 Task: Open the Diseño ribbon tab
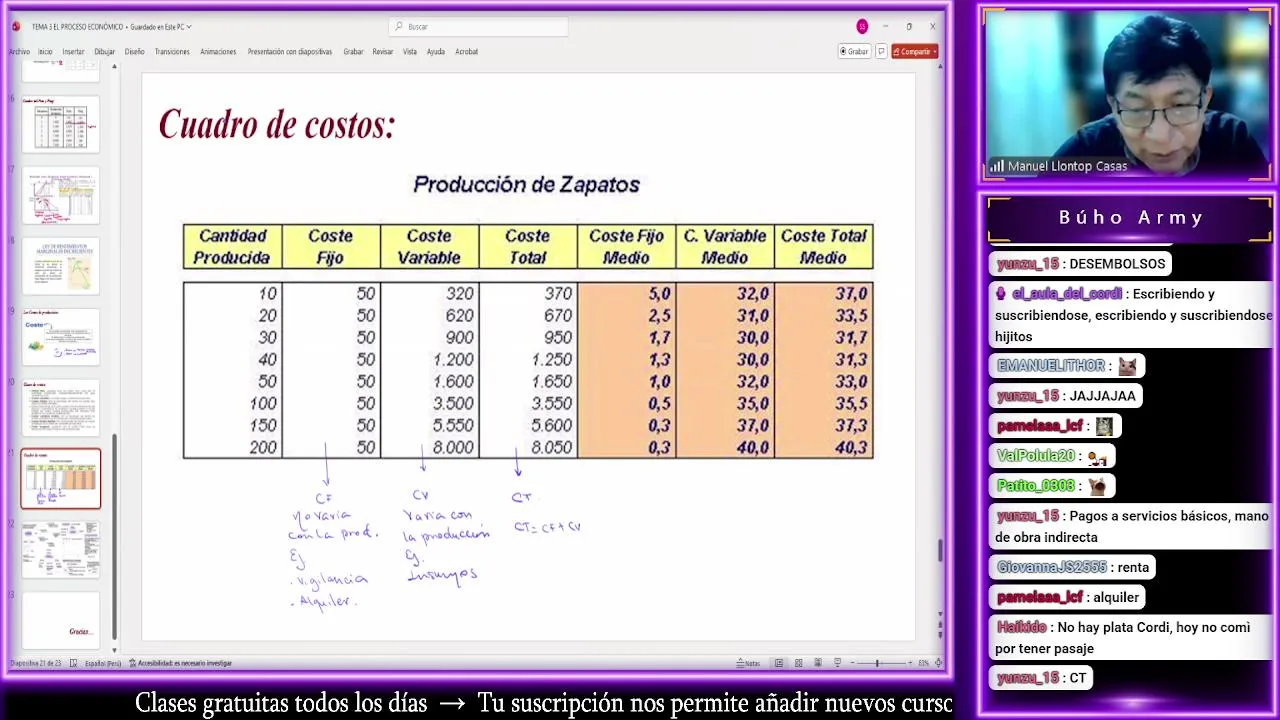point(134,52)
